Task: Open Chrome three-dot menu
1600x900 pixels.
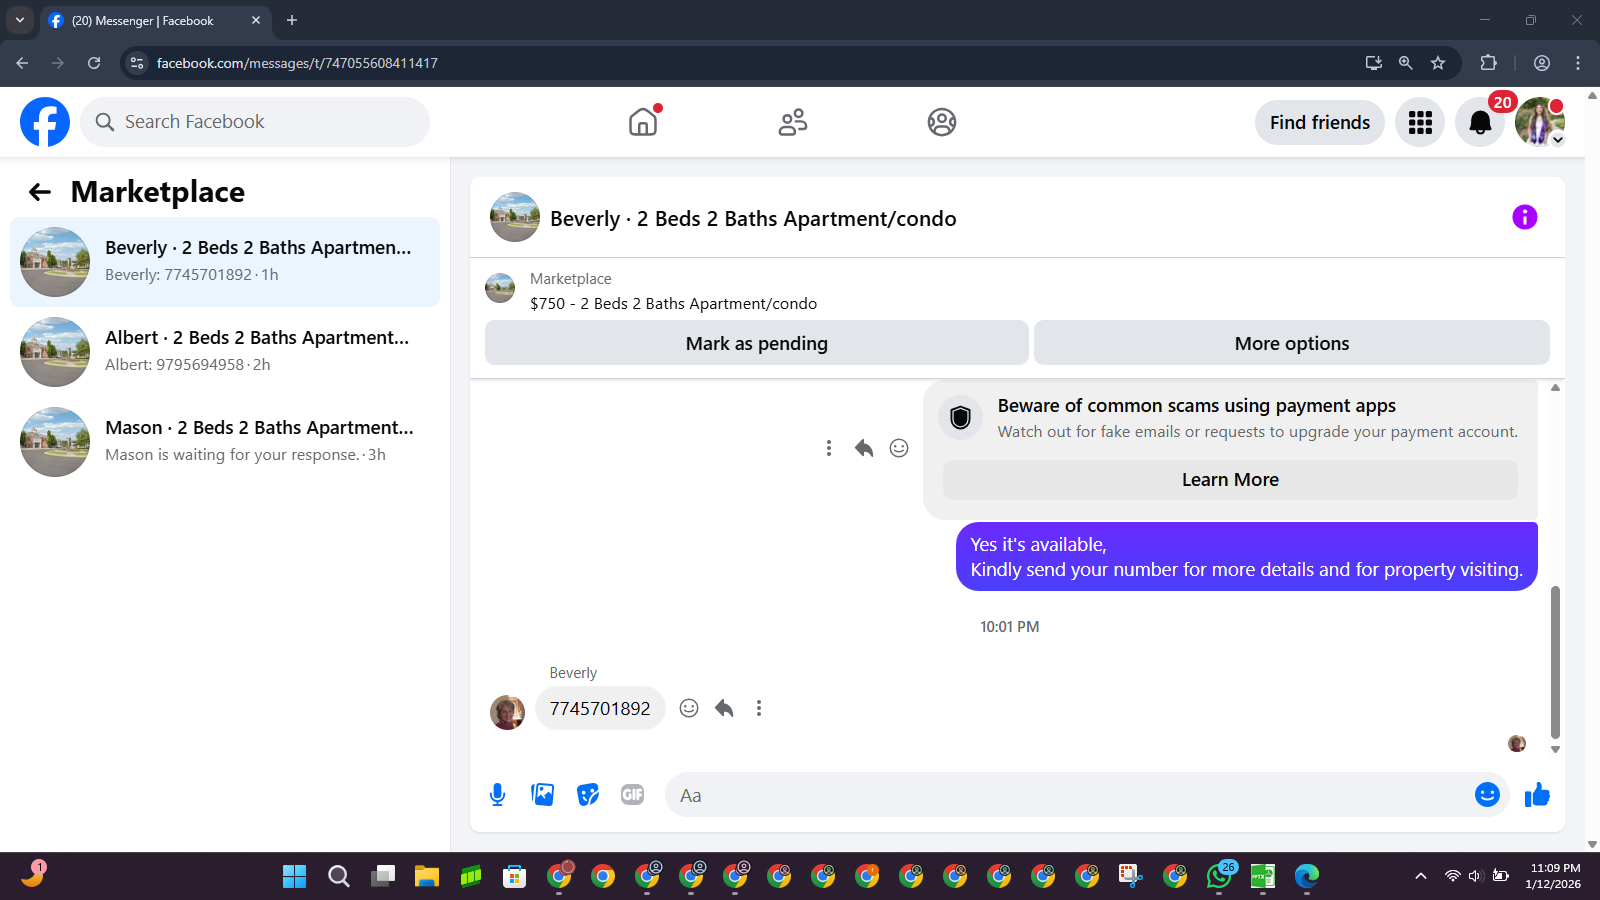Action: point(1578,63)
